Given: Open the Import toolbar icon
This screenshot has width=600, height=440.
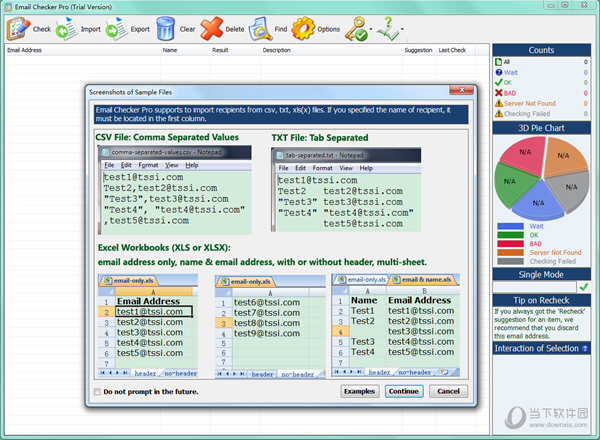Looking at the screenshot, I should pos(67,29).
